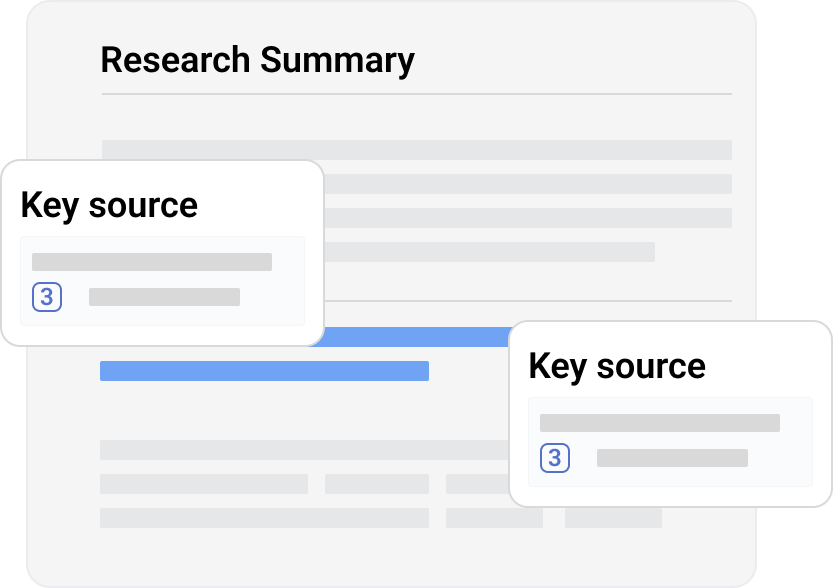This screenshot has width=833, height=588.
Task: Click the middle gray chip in second-to-last row
Action: [377, 484]
